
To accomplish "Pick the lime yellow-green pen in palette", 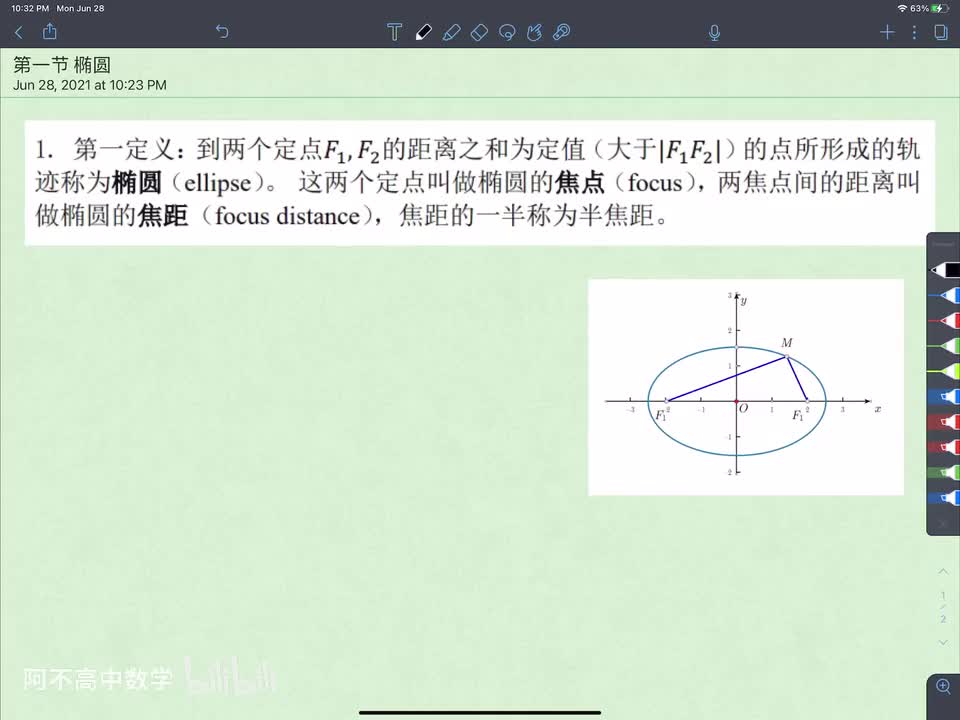I will coord(945,371).
